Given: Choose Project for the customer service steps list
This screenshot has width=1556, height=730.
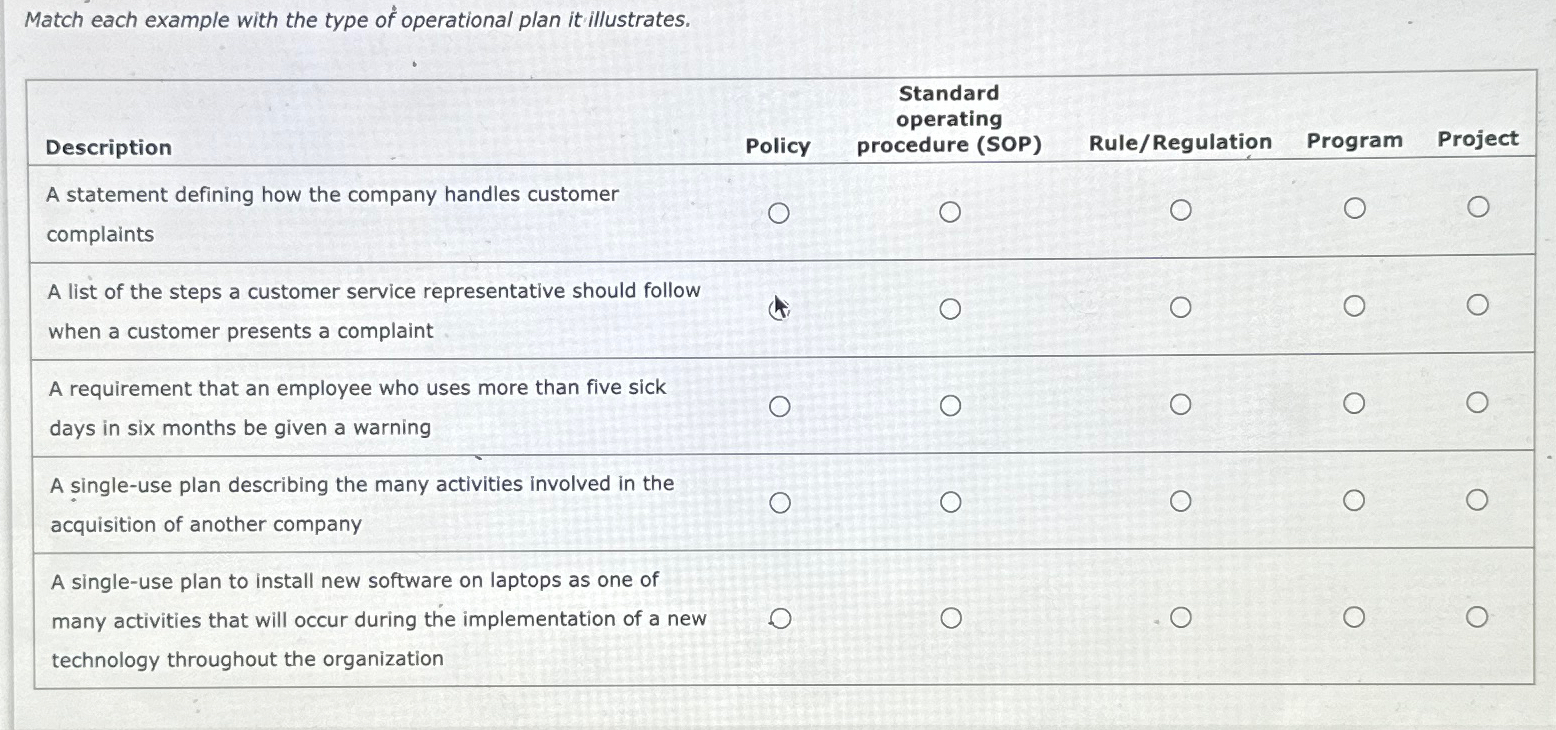Looking at the screenshot, I should pyautogui.click(x=1479, y=303).
